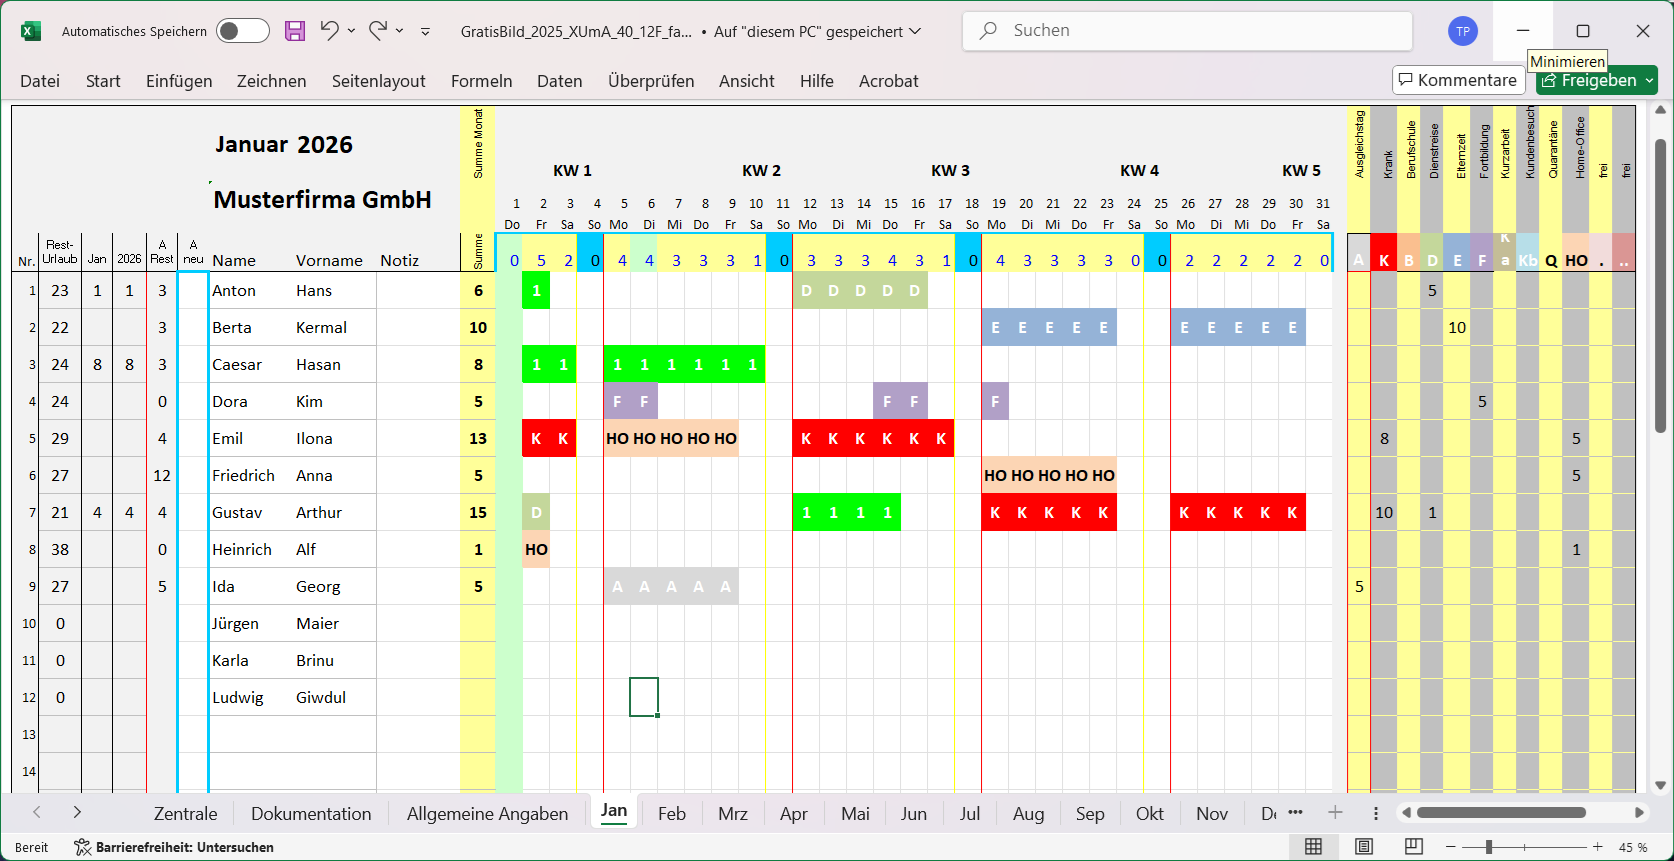Add new sheet with plus icon

point(1335,813)
